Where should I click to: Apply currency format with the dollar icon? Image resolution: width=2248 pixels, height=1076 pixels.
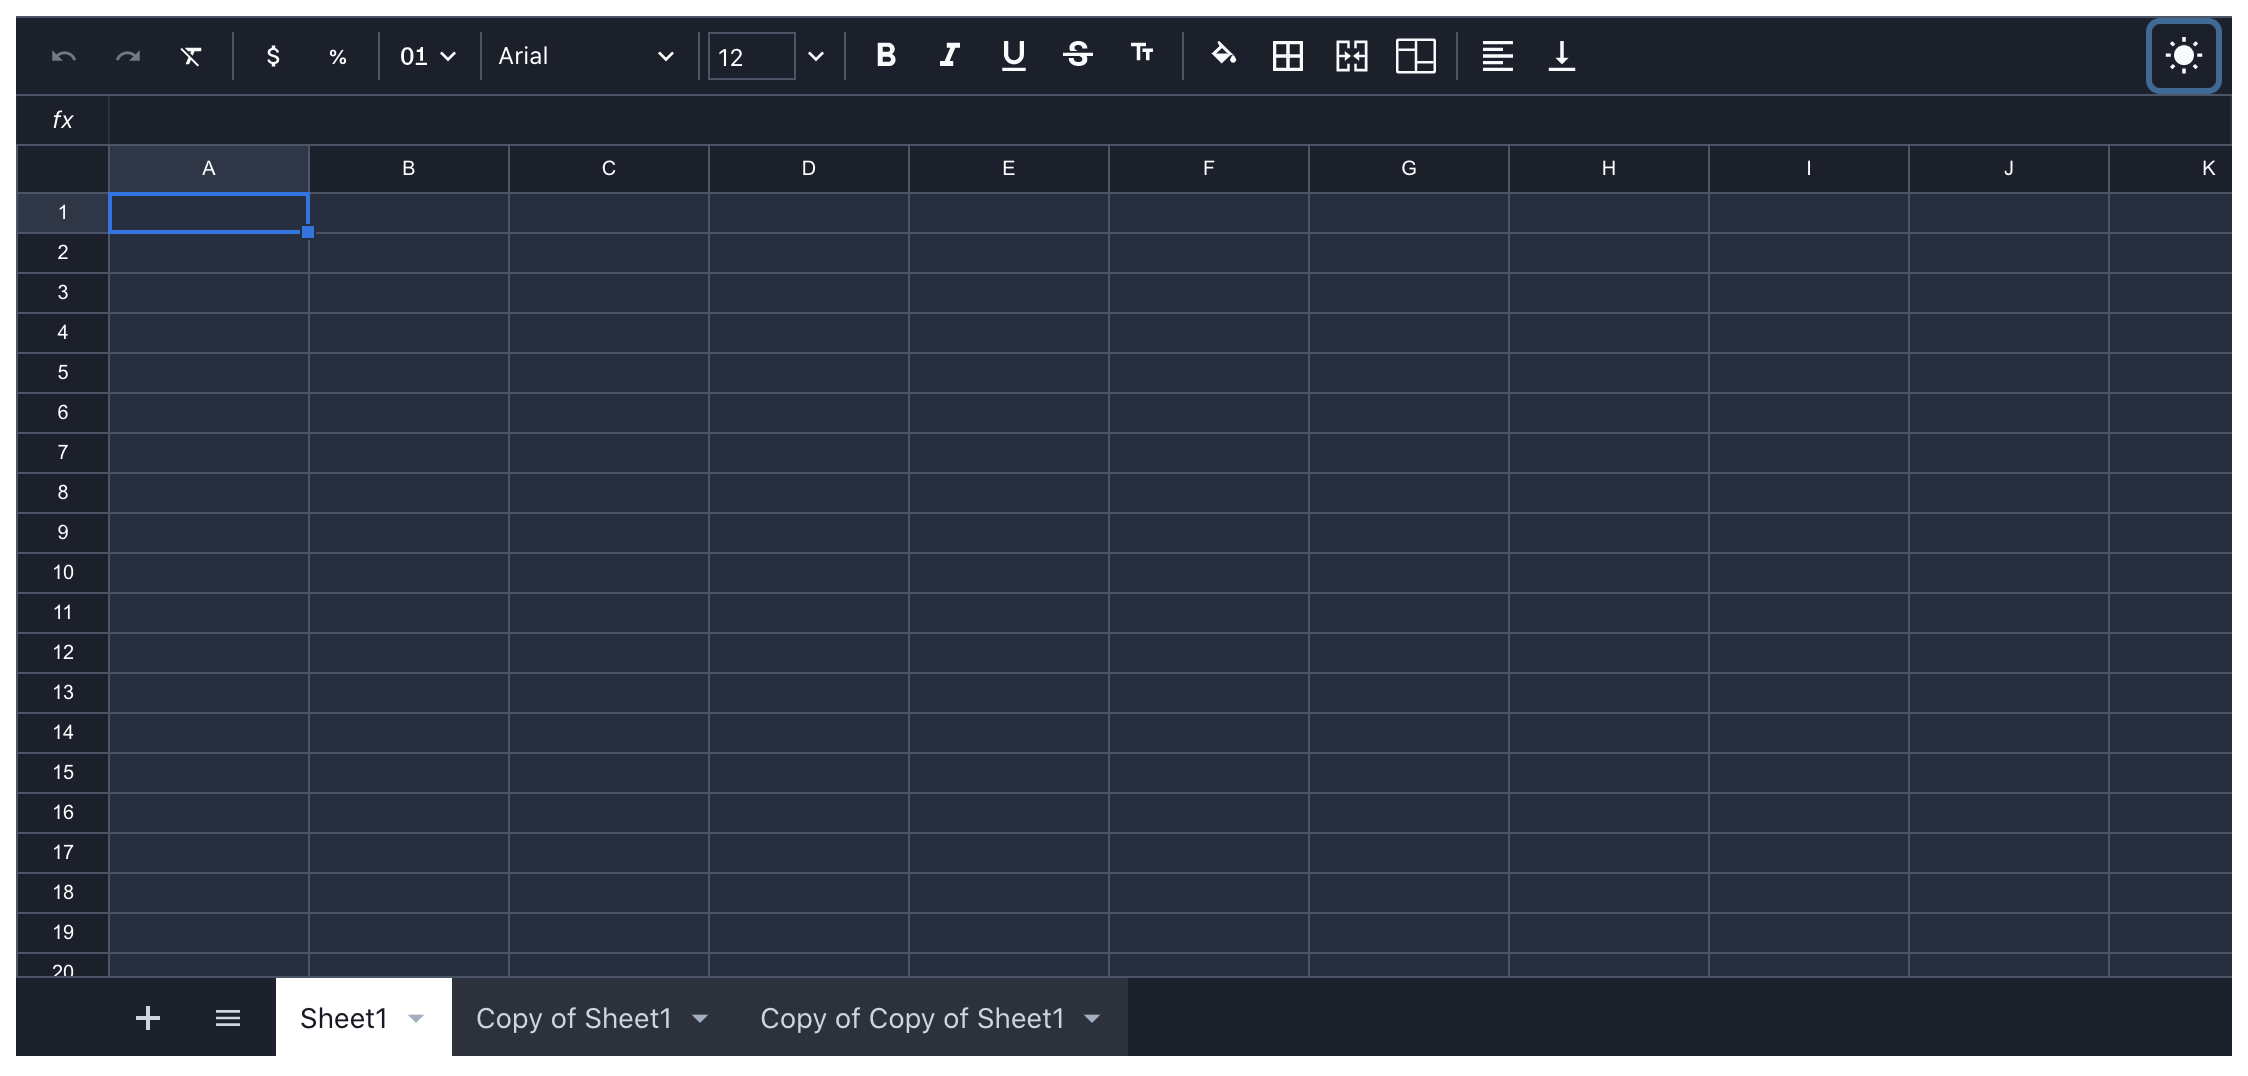pyautogui.click(x=271, y=56)
